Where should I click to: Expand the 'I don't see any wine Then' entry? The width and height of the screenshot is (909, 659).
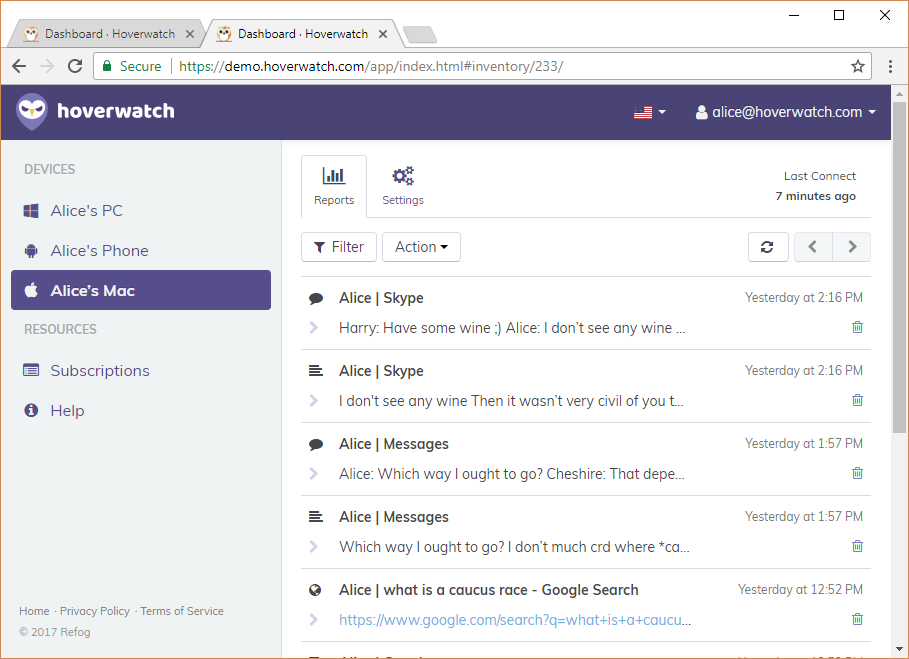(314, 401)
